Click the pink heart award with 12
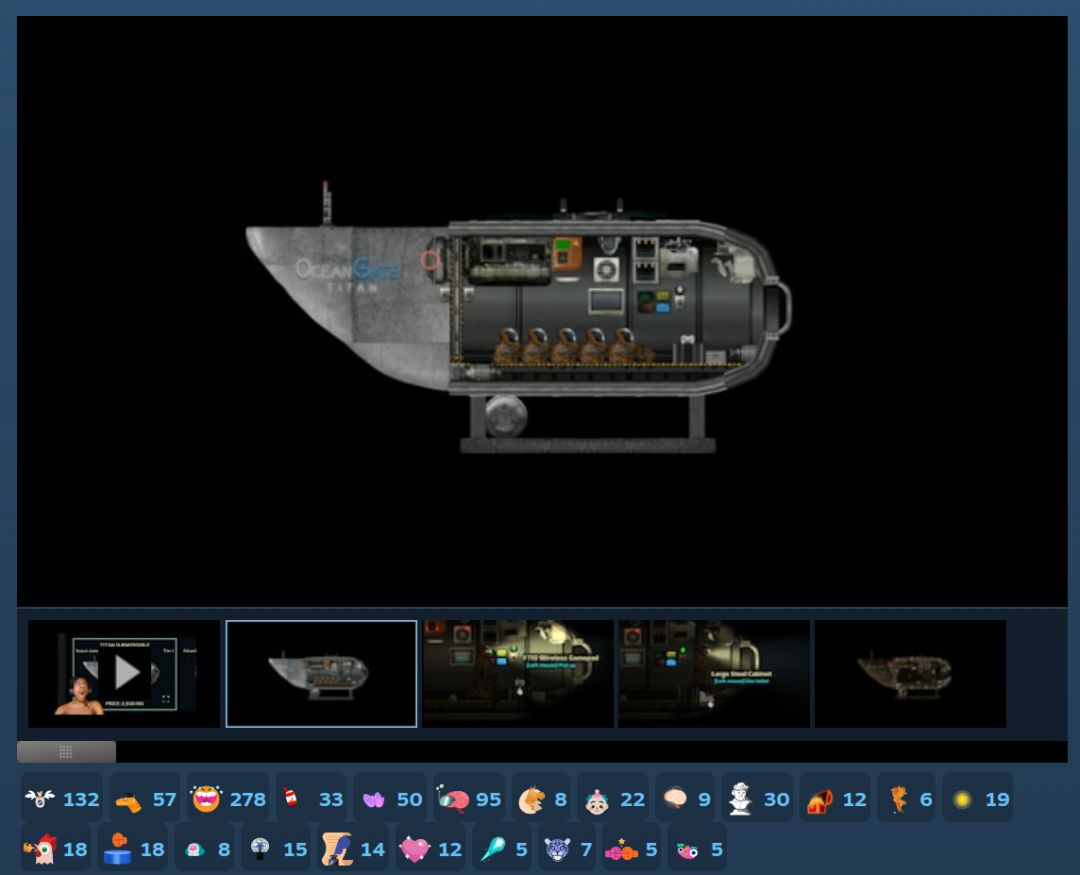Image resolution: width=1080 pixels, height=875 pixels. pos(430,848)
